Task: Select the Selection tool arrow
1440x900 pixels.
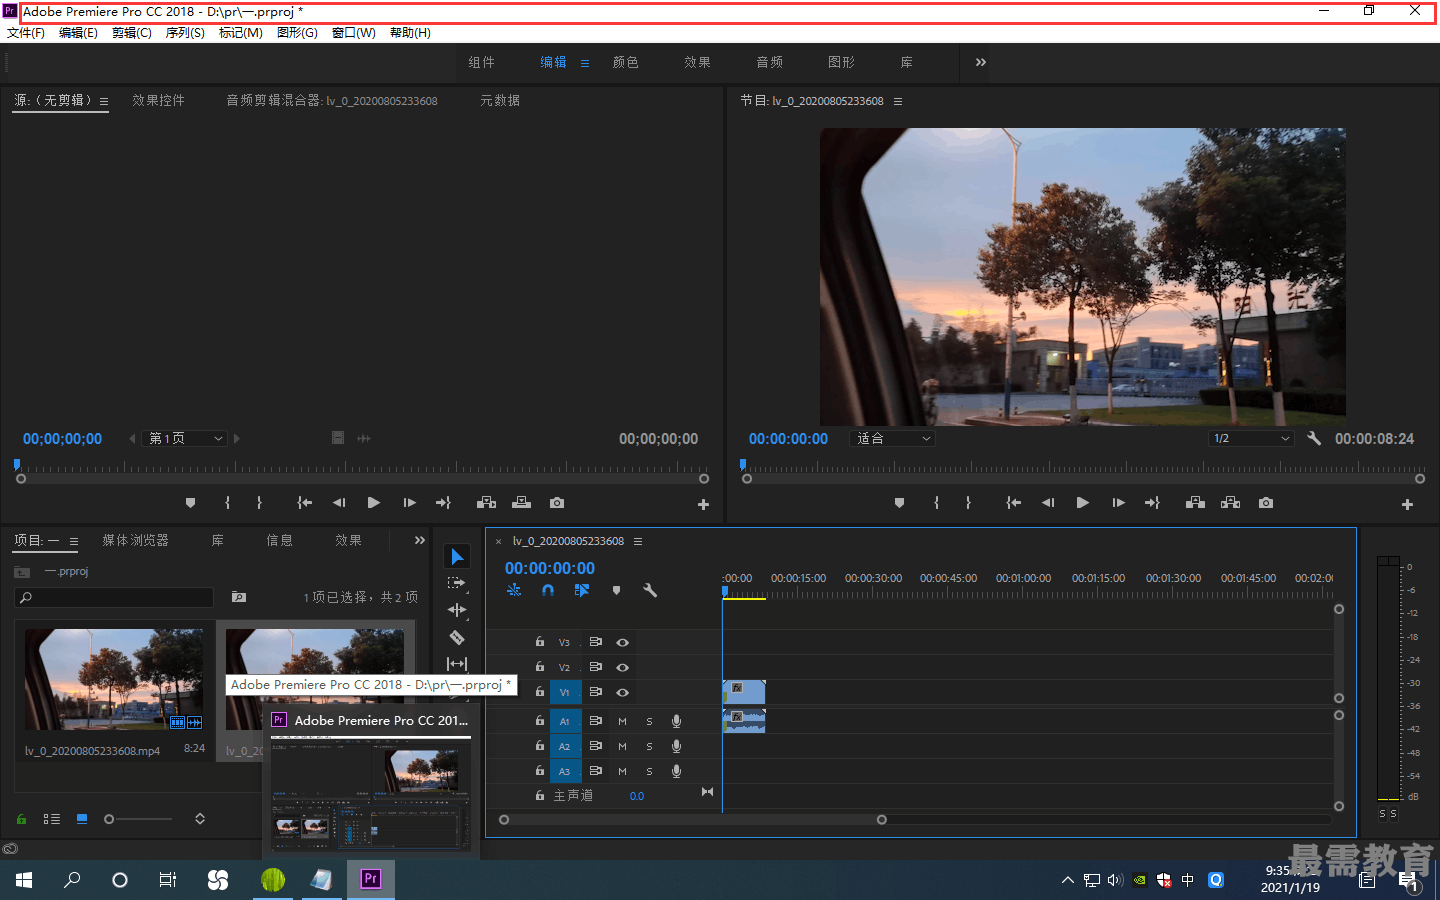Action: [457, 557]
